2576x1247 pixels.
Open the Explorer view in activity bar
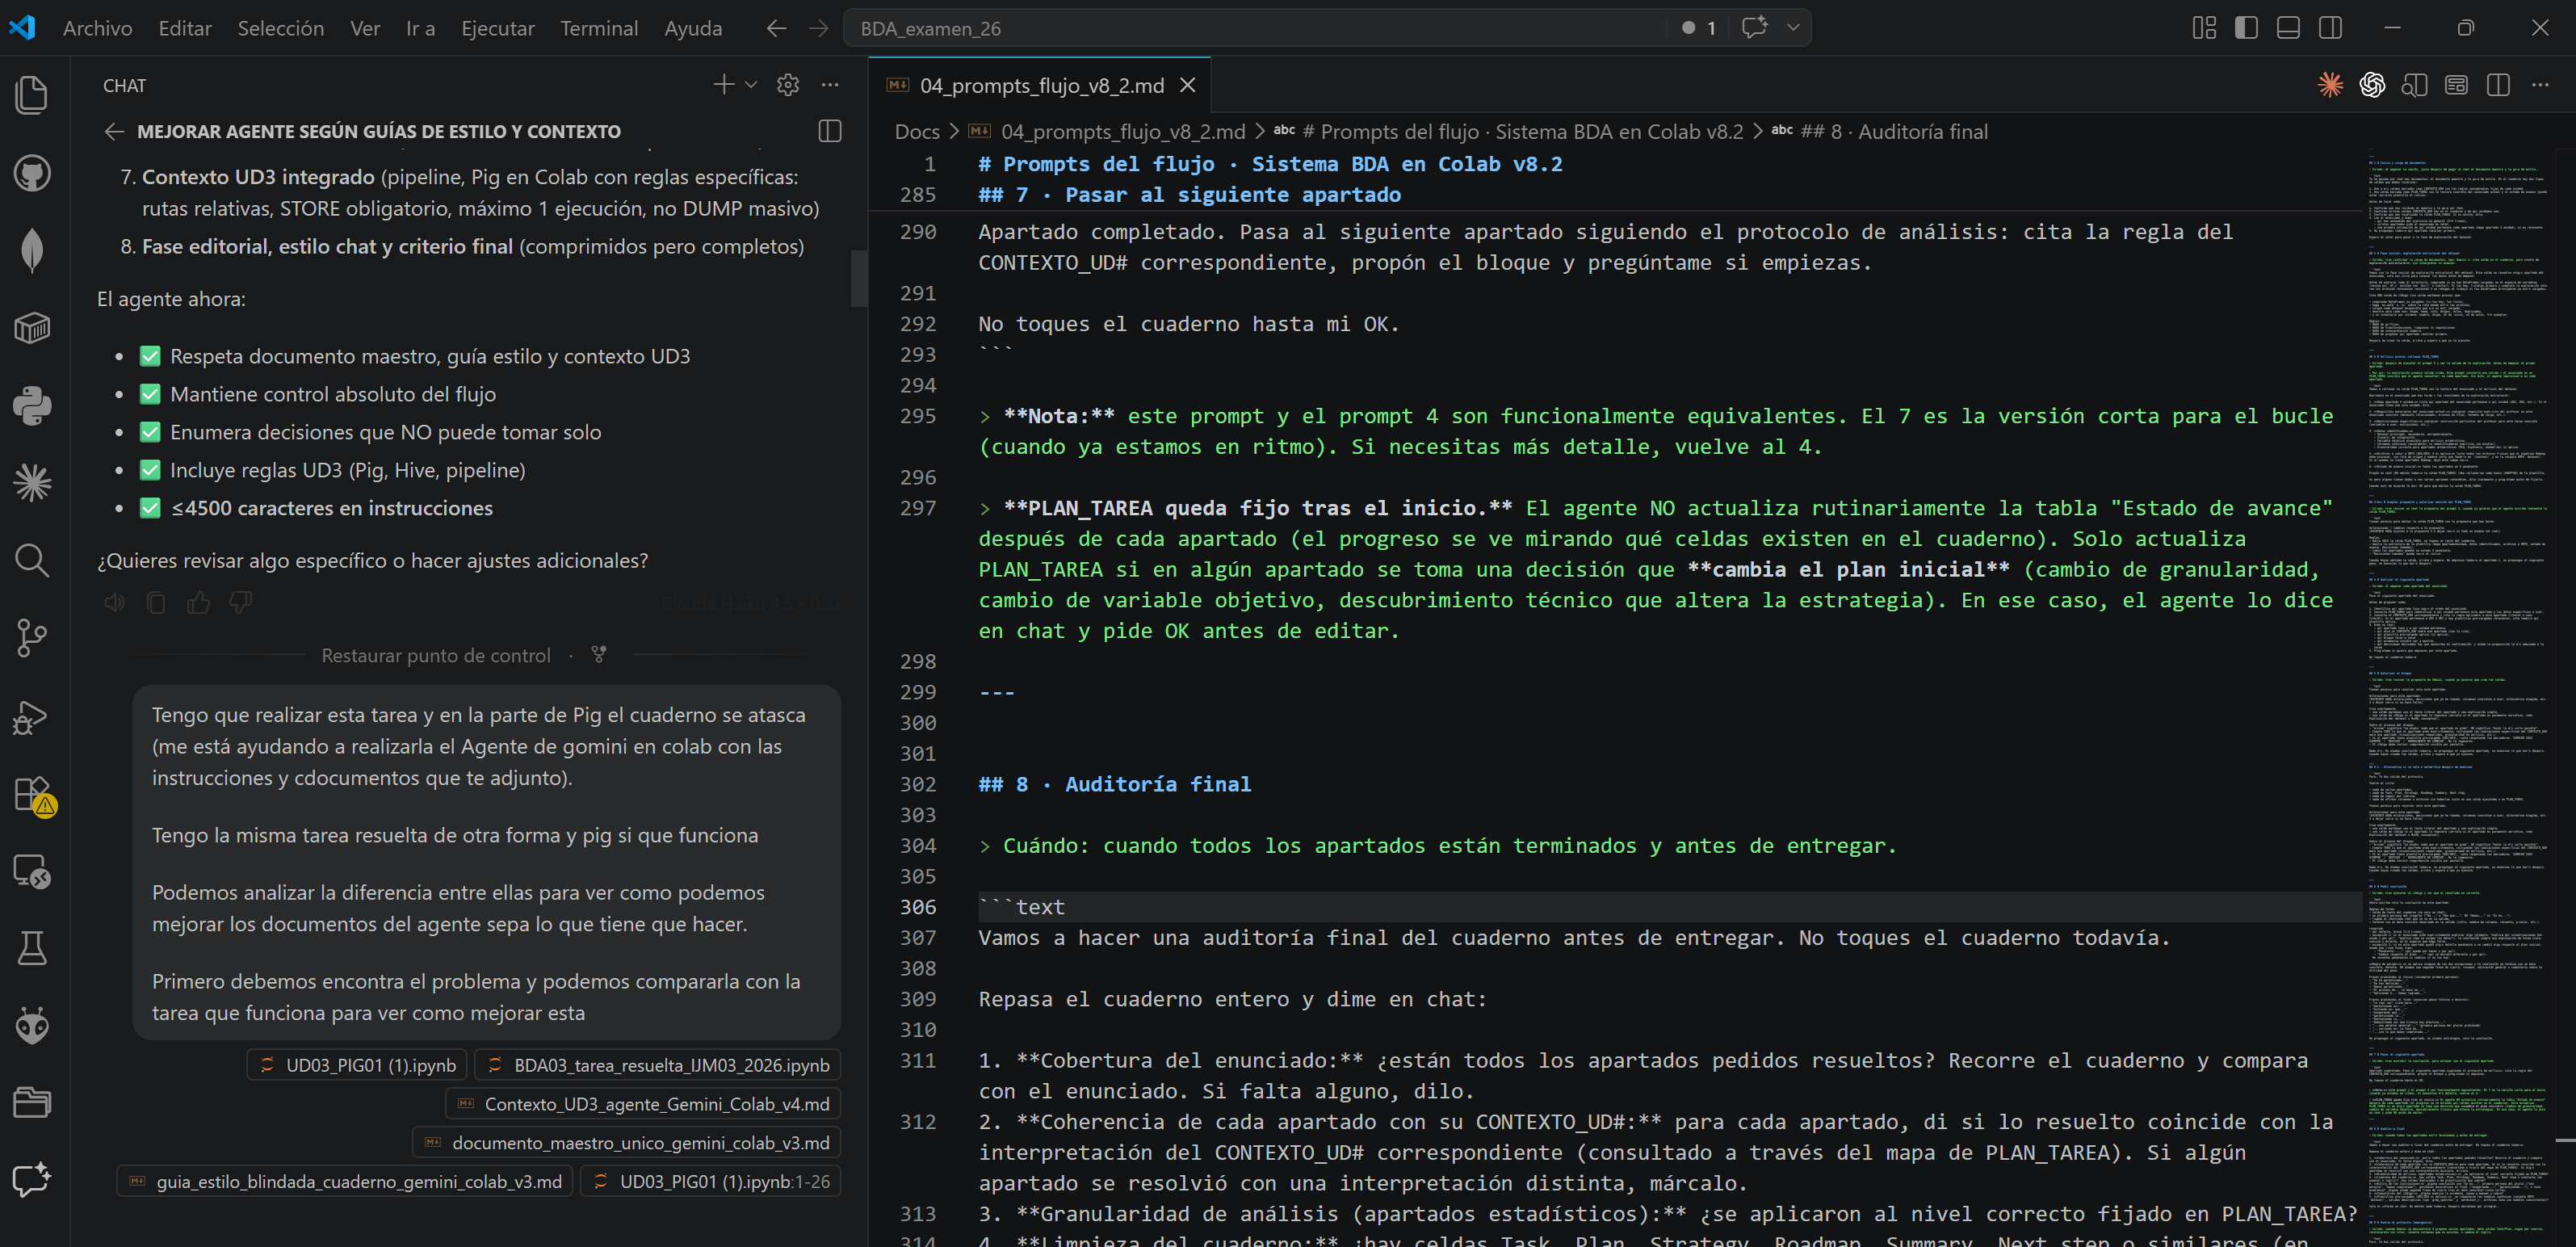(32, 95)
